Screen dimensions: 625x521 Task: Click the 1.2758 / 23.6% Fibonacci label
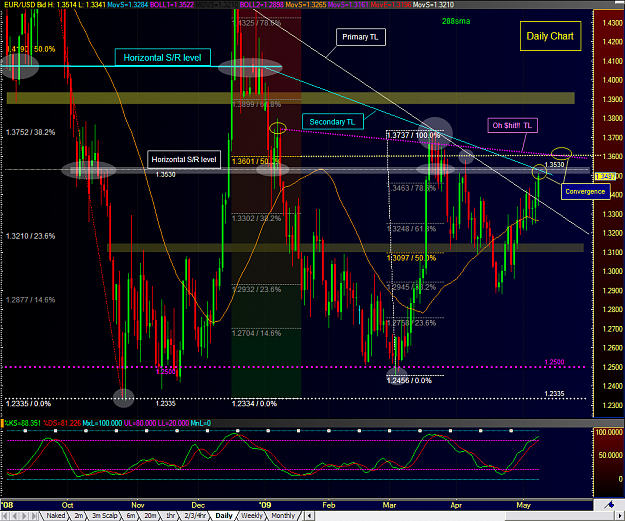411,323
